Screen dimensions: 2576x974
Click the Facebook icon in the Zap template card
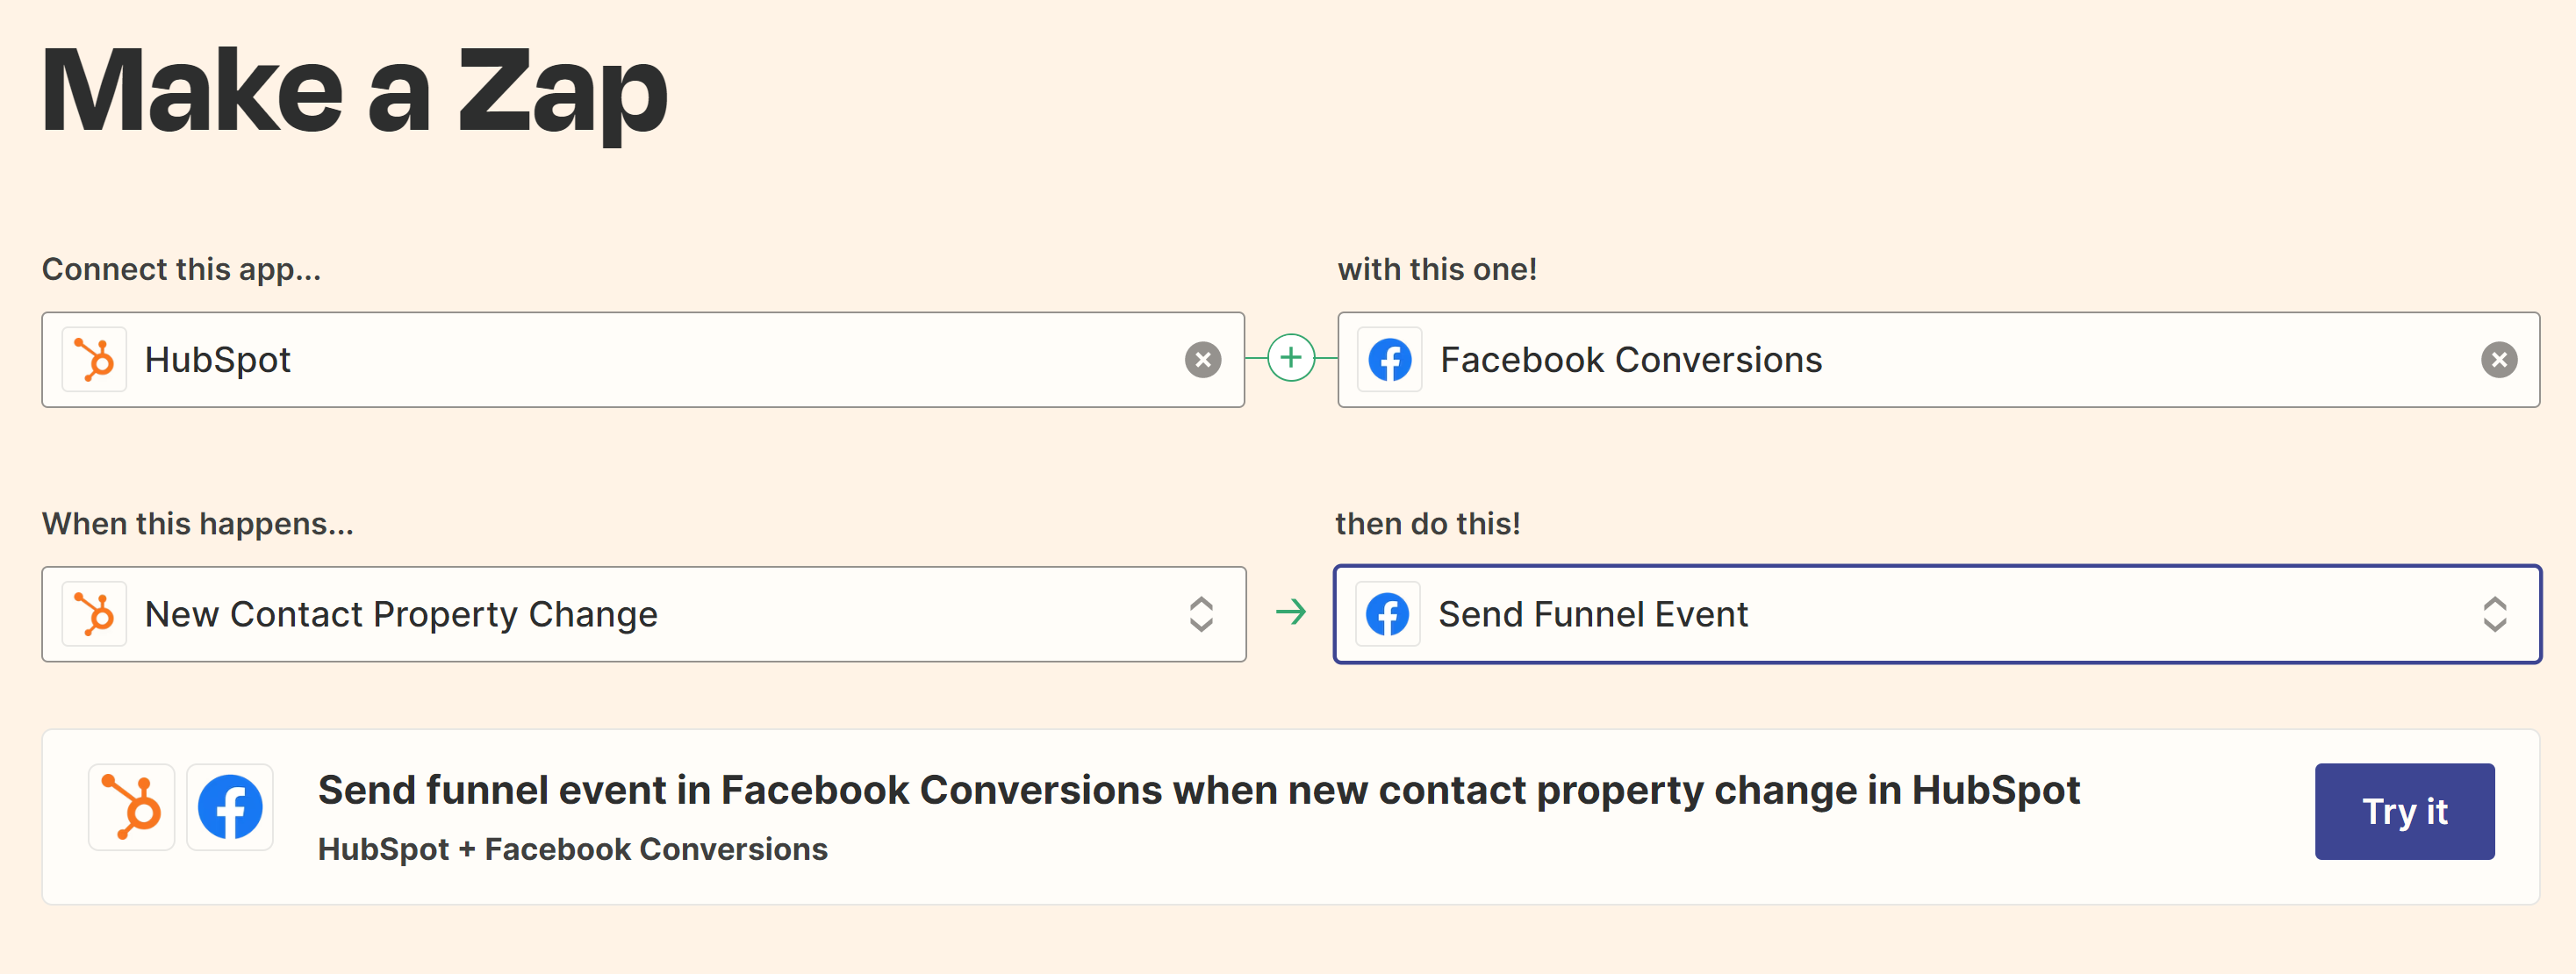click(230, 807)
